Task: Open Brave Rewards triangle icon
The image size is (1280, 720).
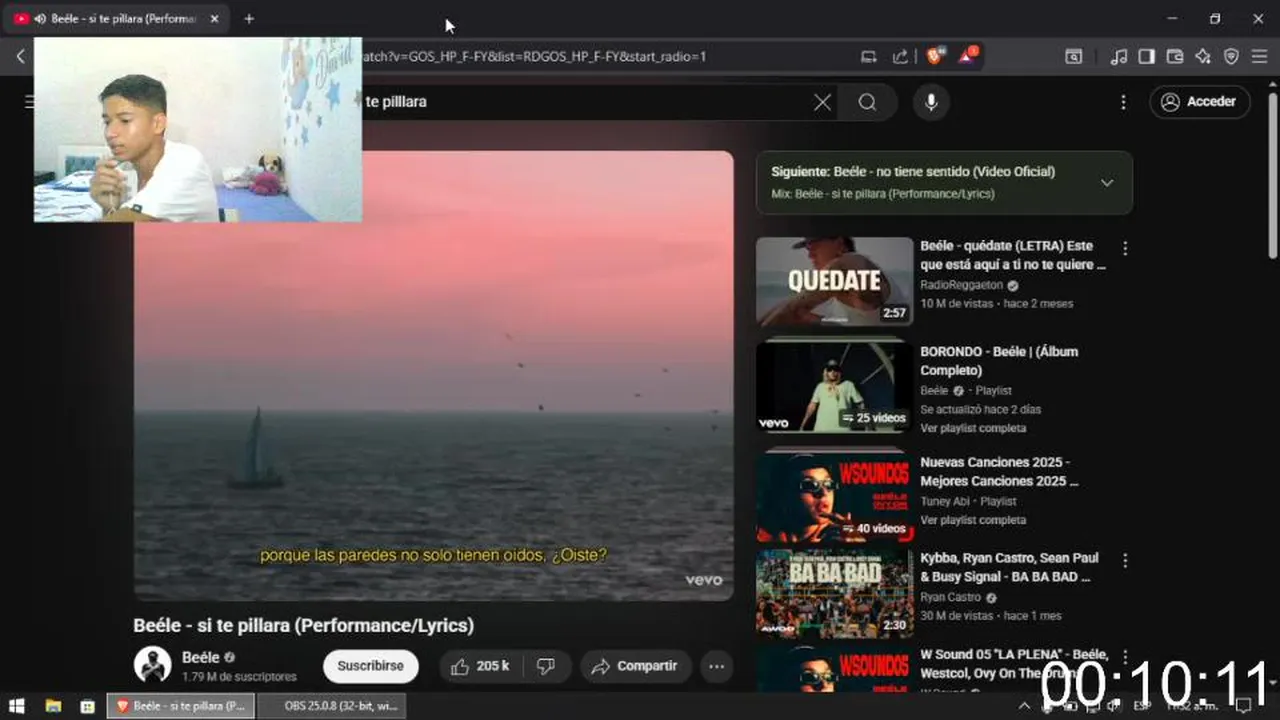Action: (968, 56)
